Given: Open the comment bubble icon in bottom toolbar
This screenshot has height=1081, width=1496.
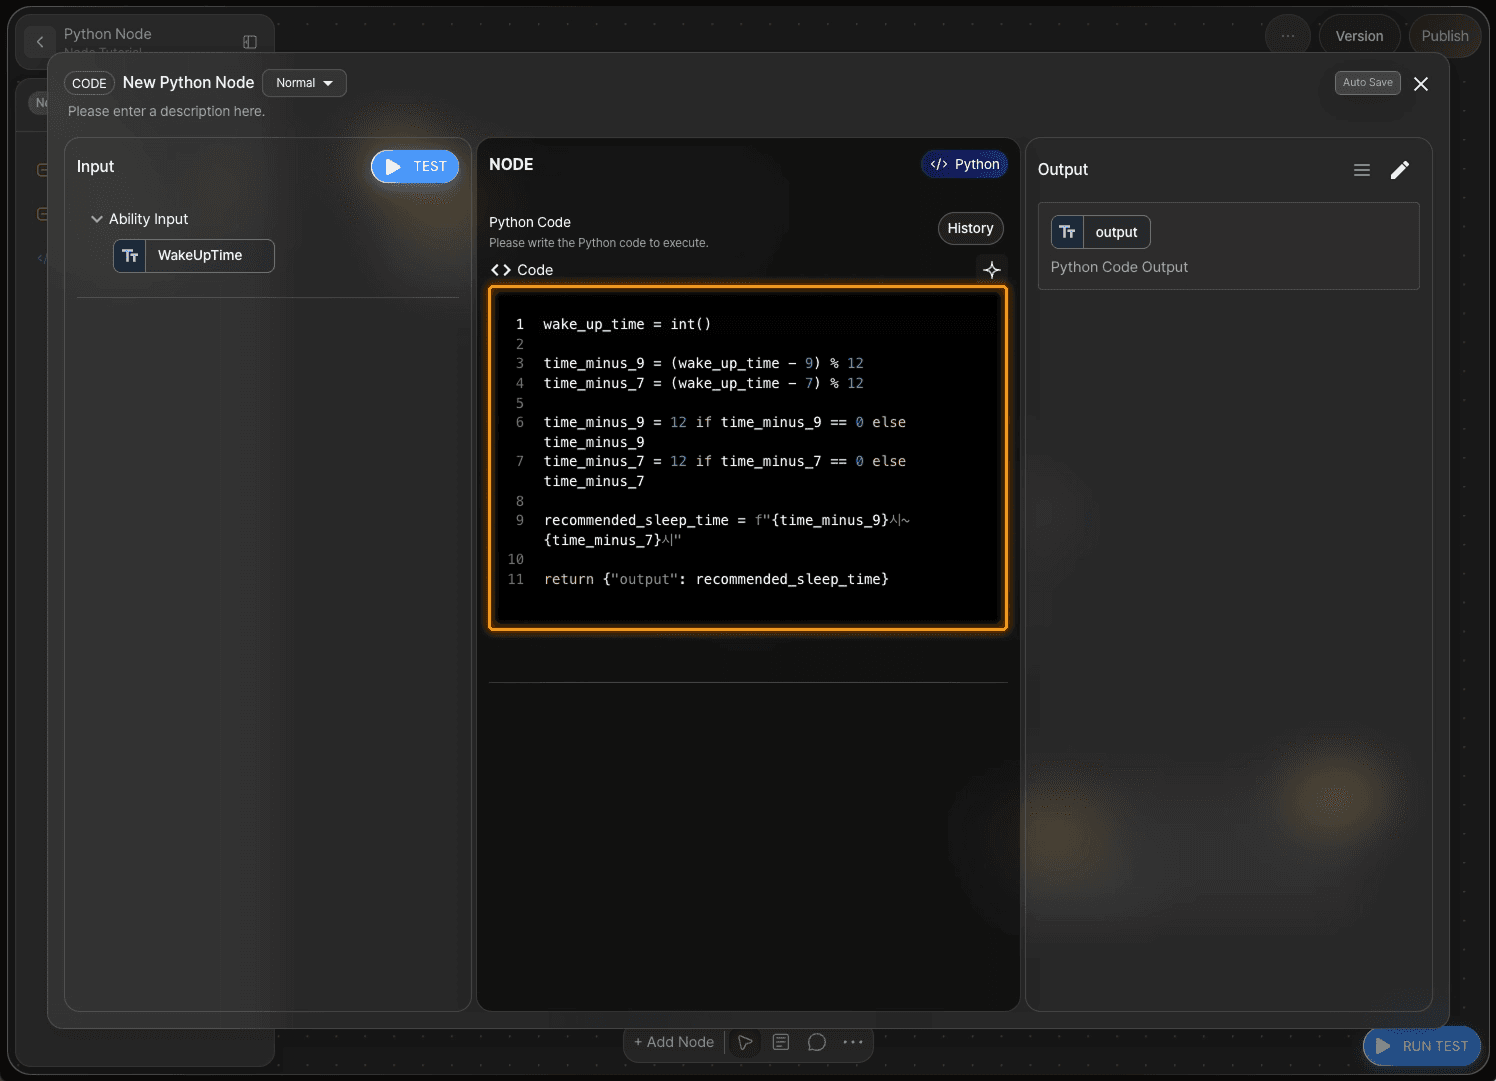Looking at the screenshot, I should tap(817, 1042).
